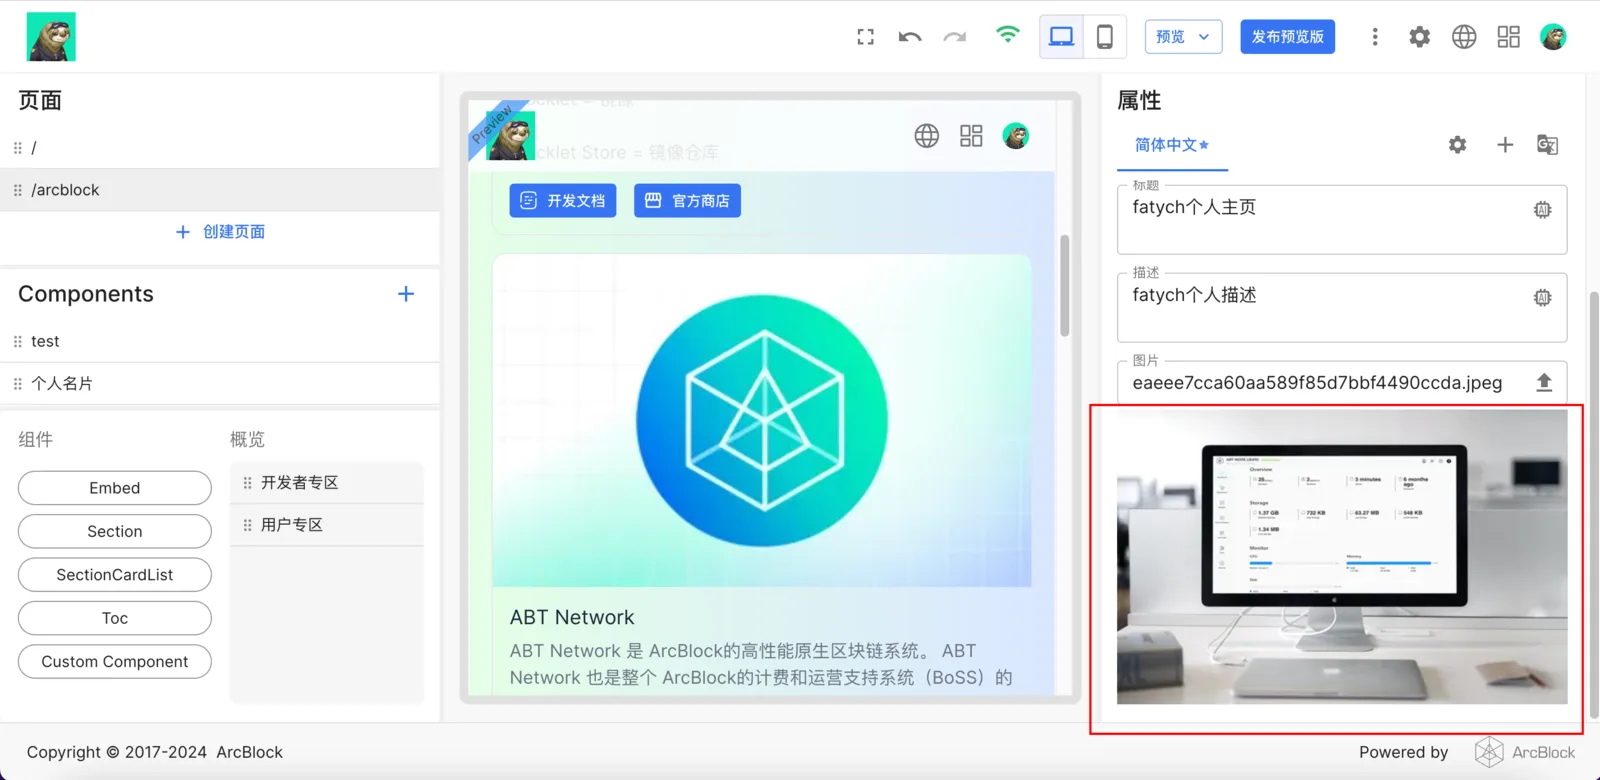Click the translate icon in properties panel
The image size is (1600, 780).
tap(1547, 145)
